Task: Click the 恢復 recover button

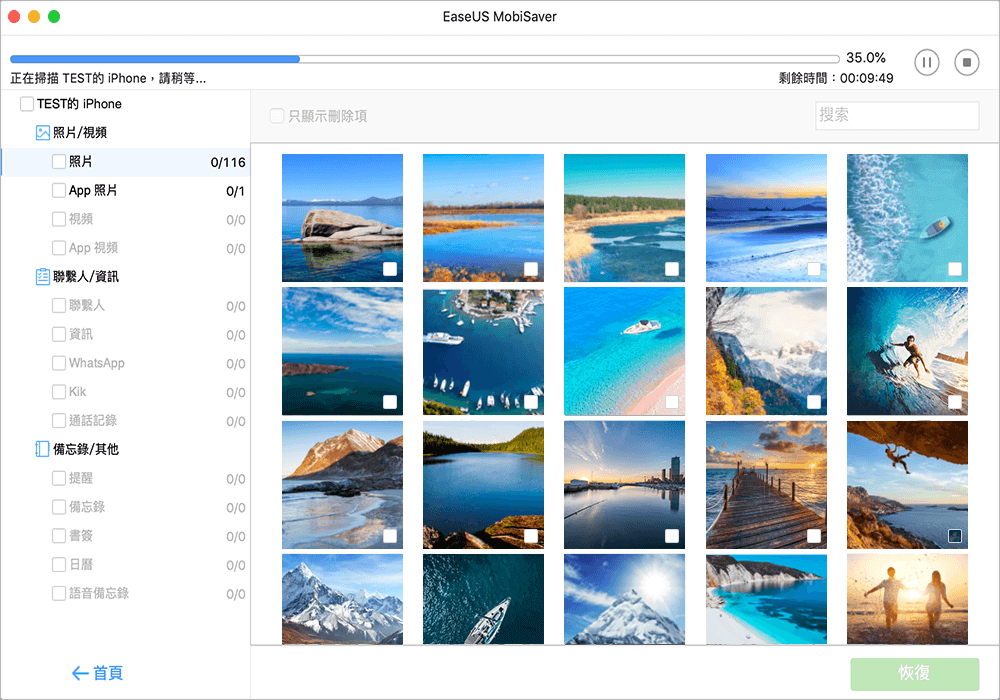Action: 914,673
